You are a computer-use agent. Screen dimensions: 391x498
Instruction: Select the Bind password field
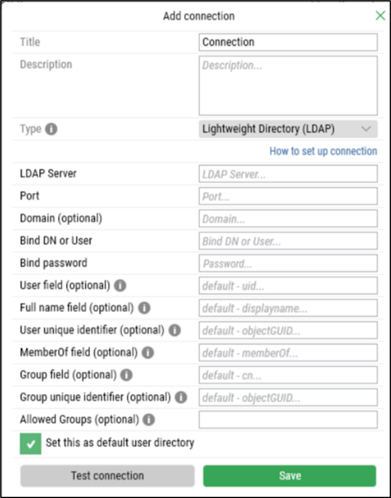288,263
